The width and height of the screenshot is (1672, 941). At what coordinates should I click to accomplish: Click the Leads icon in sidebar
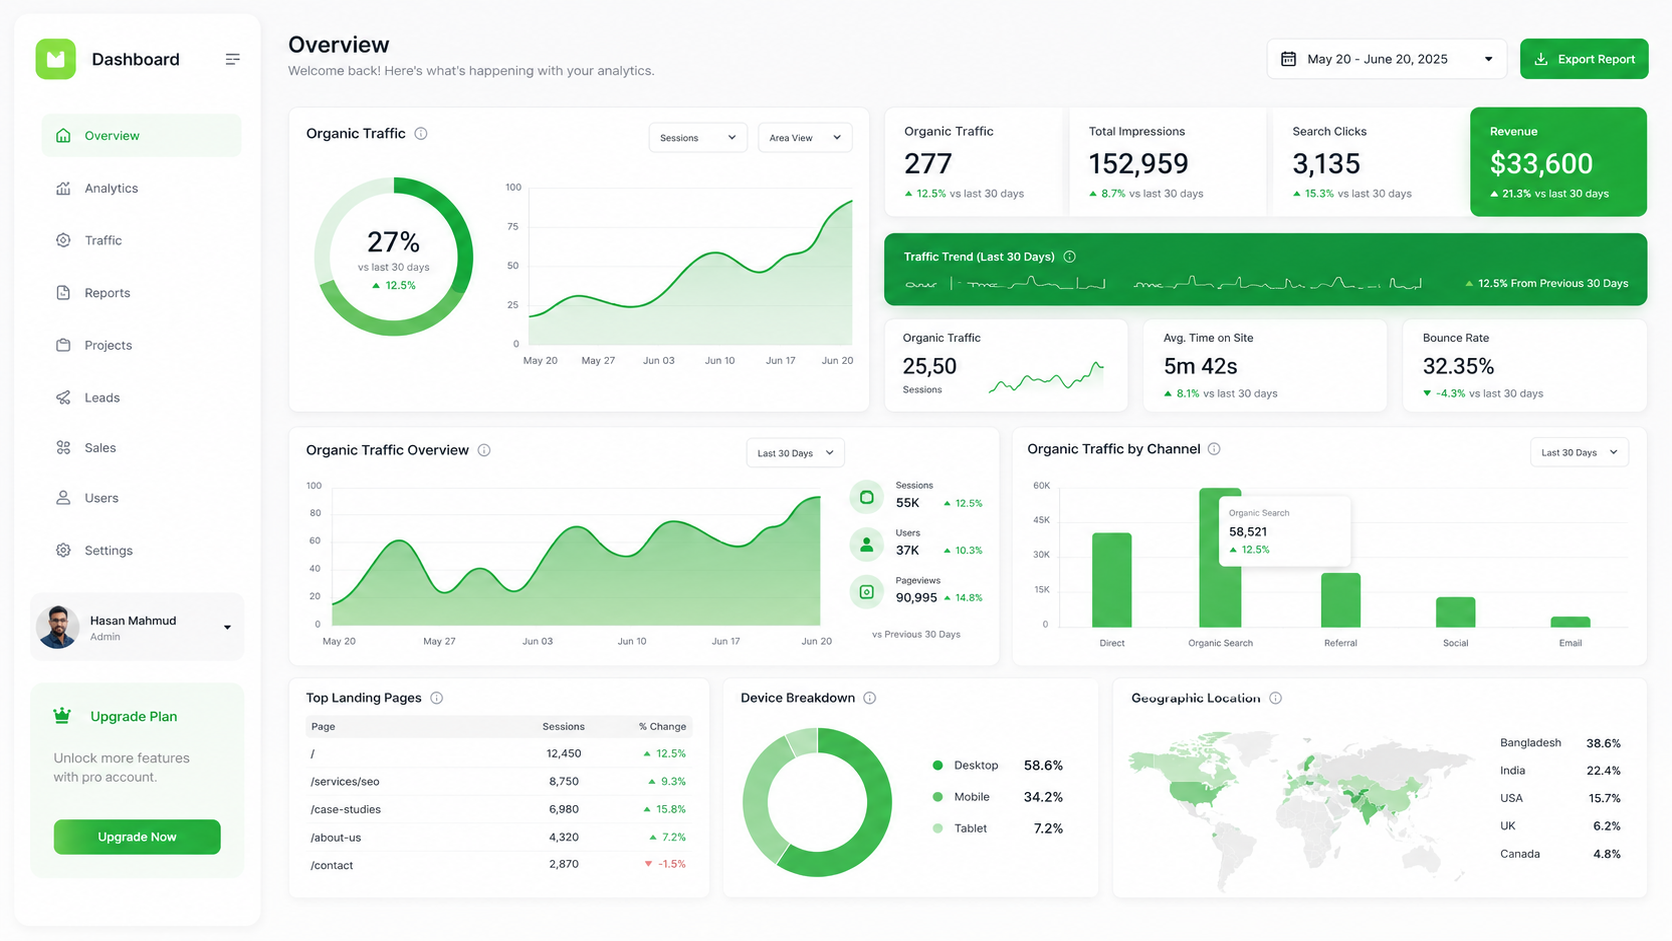pos(63,397)
